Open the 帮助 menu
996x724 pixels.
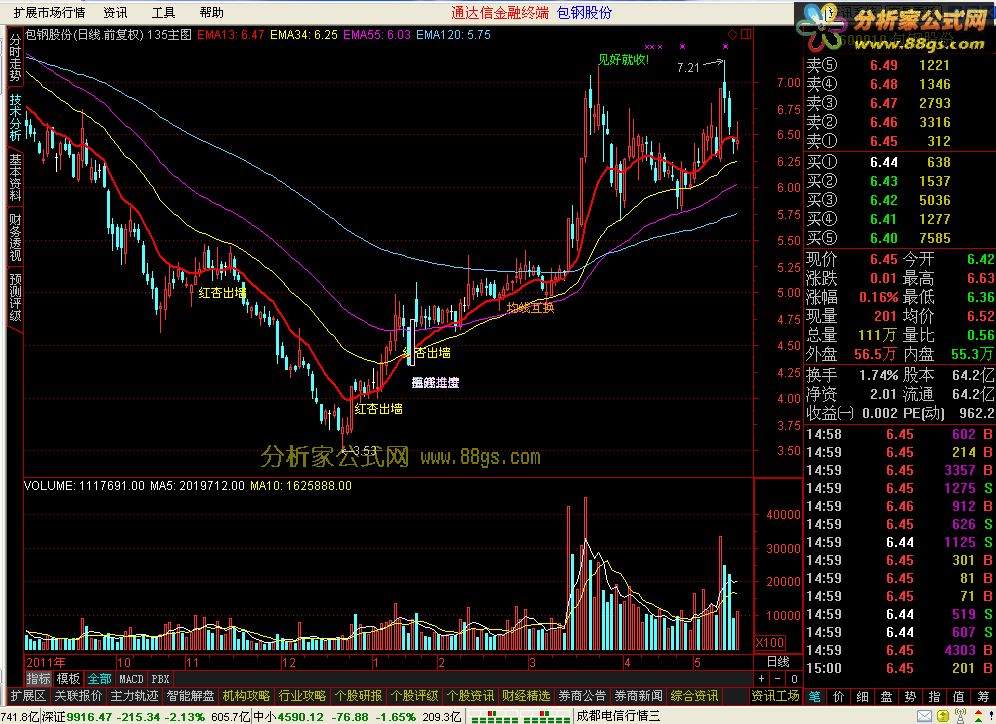coord(212,12)
